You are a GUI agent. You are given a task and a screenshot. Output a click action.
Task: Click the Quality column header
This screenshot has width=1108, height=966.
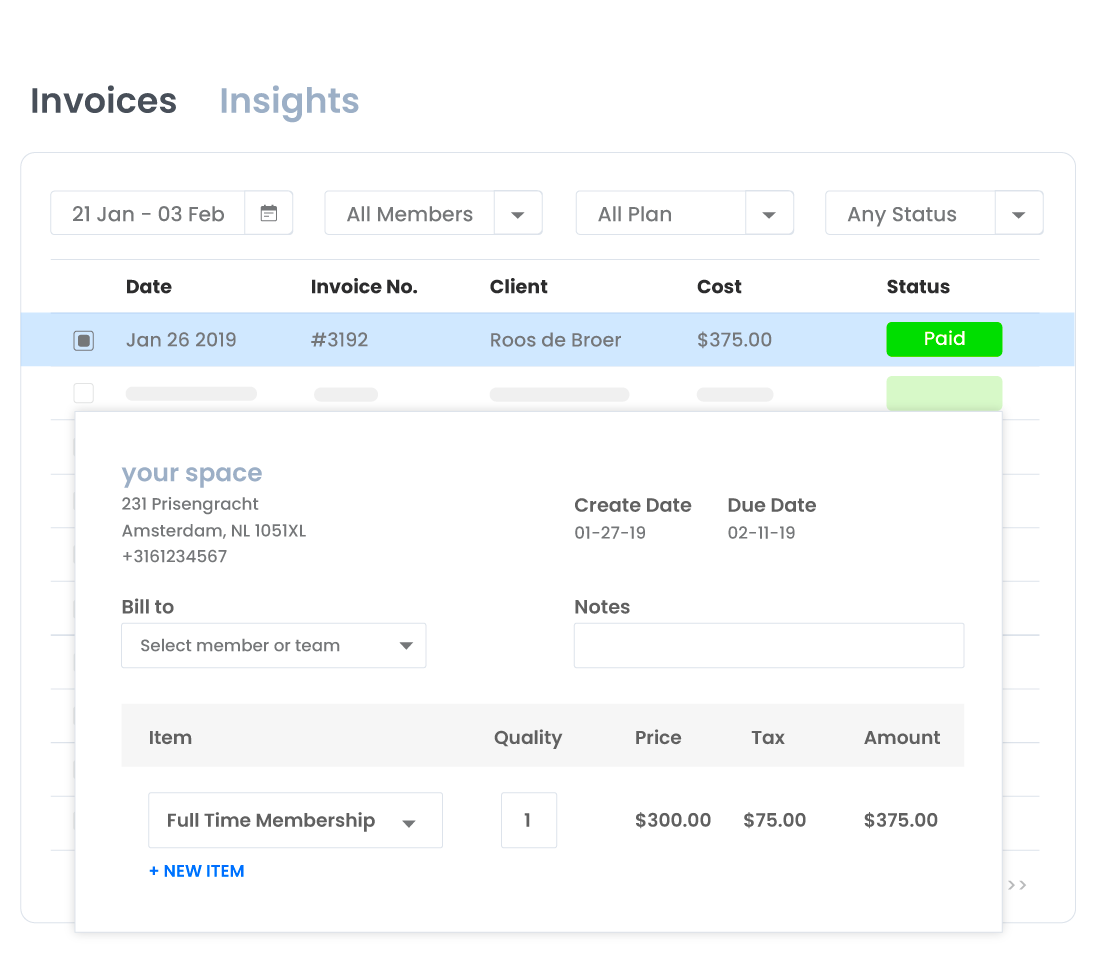coord(528,738)
